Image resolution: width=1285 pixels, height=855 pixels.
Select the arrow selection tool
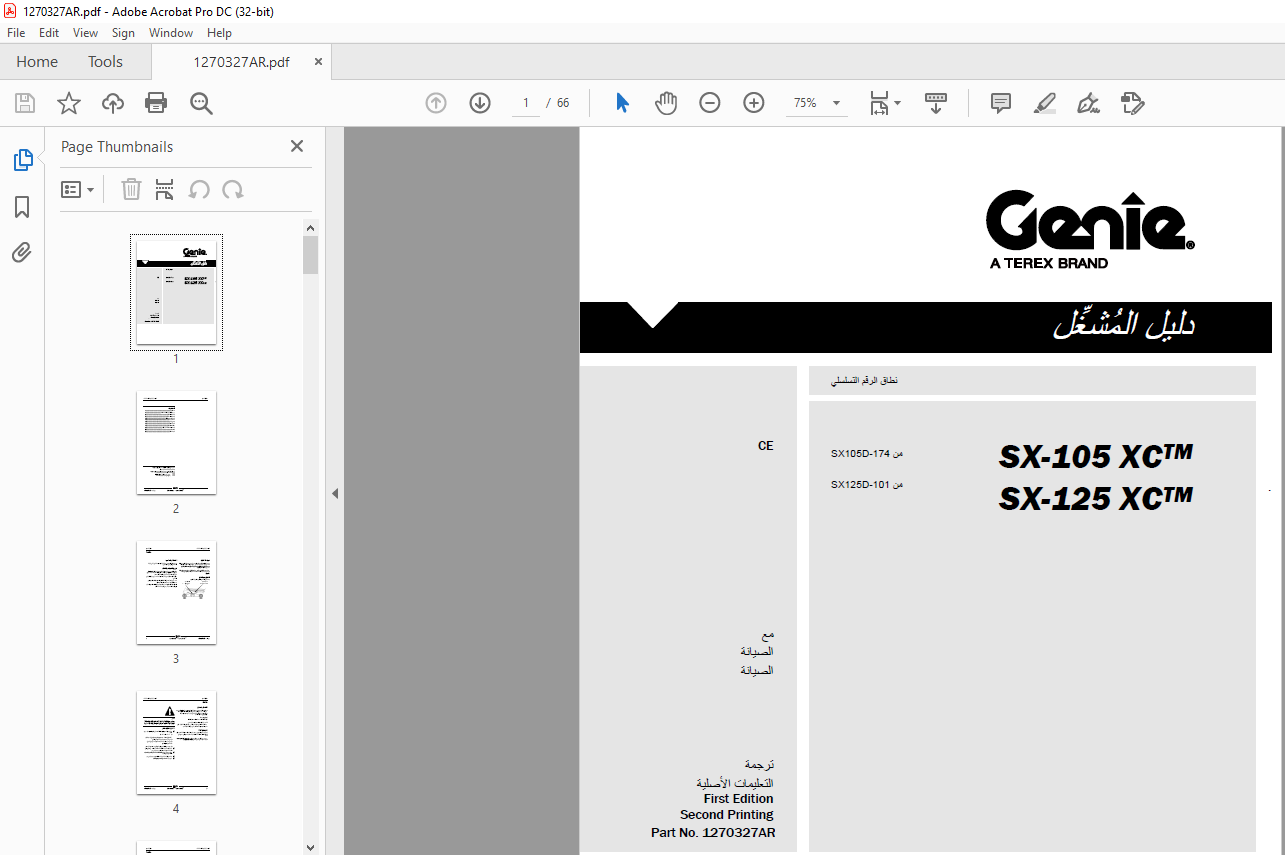[622, 103]
